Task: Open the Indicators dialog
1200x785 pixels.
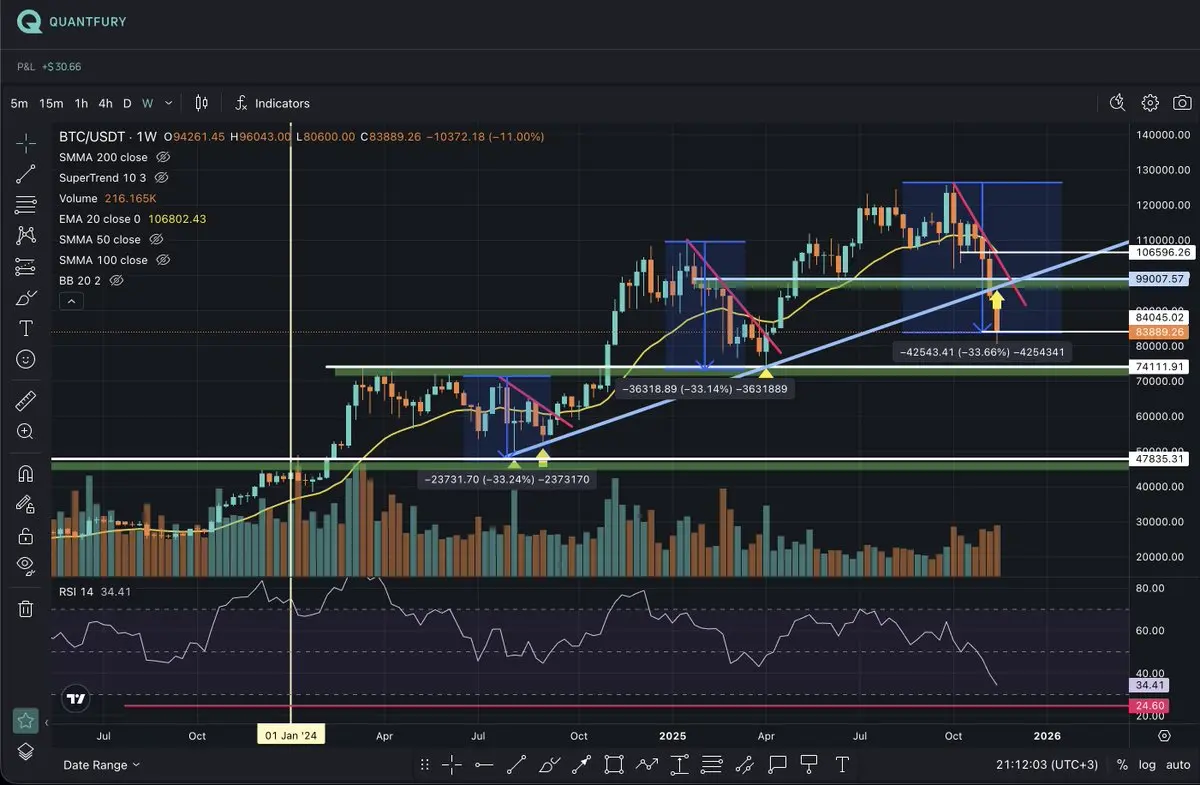Action: (272, 103)
